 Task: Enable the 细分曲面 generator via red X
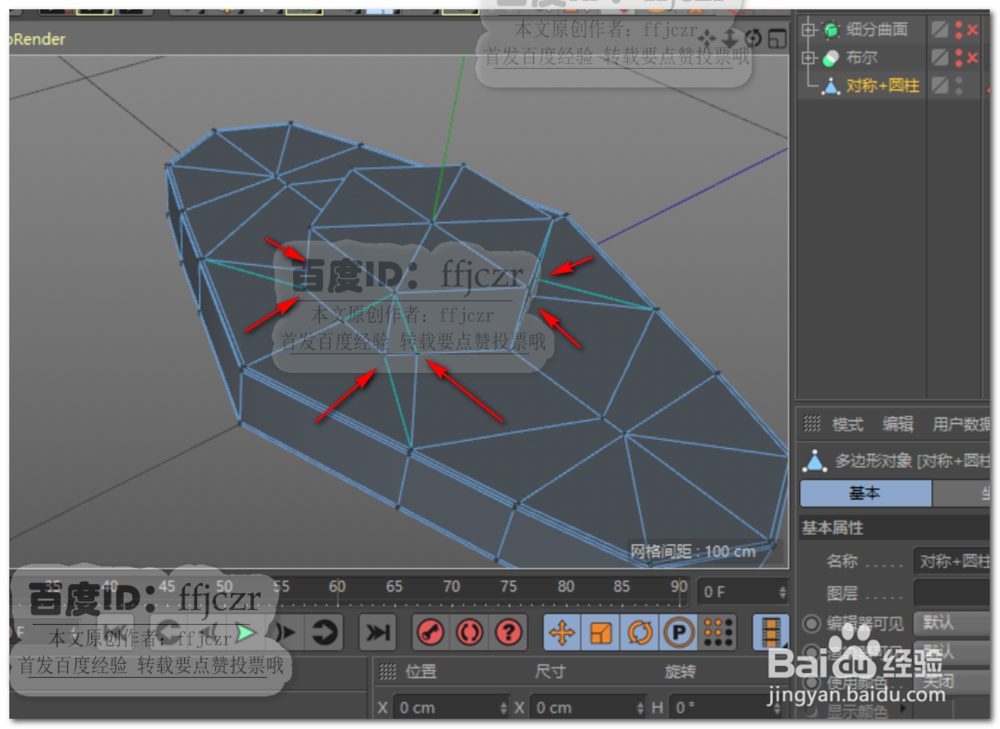pos(973,30)
